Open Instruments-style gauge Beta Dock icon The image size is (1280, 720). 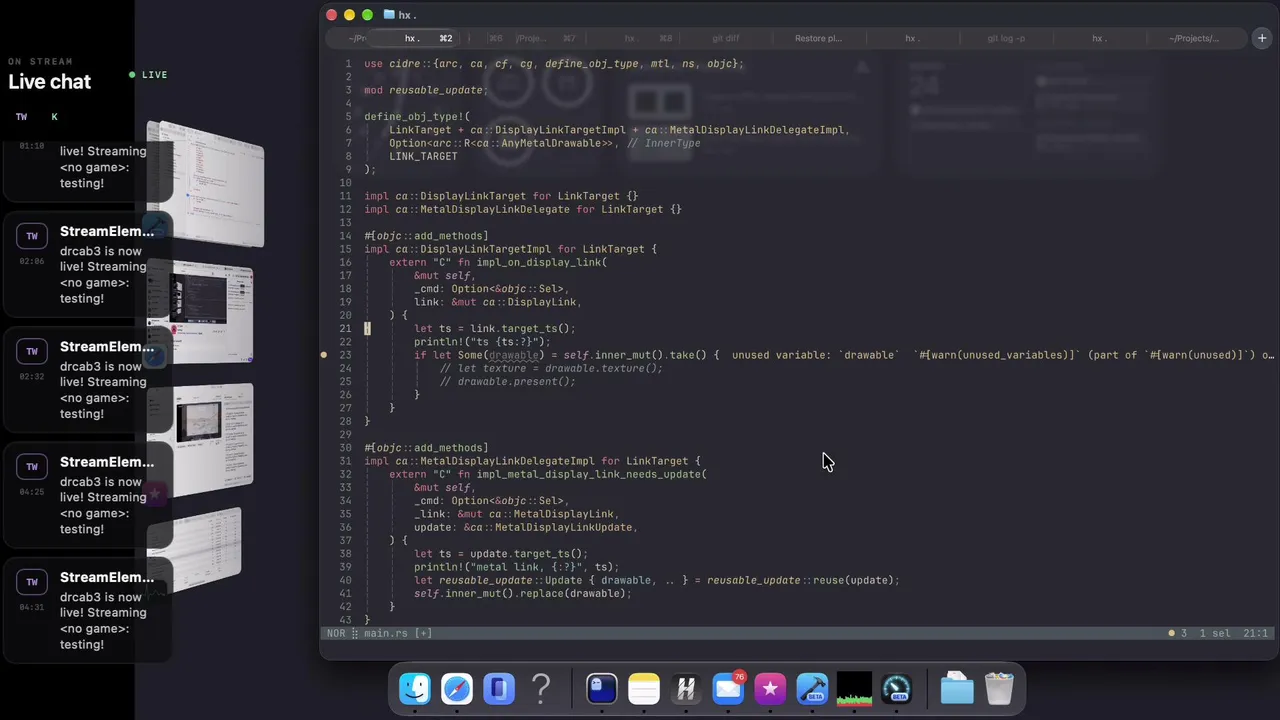tap(897, 689)
